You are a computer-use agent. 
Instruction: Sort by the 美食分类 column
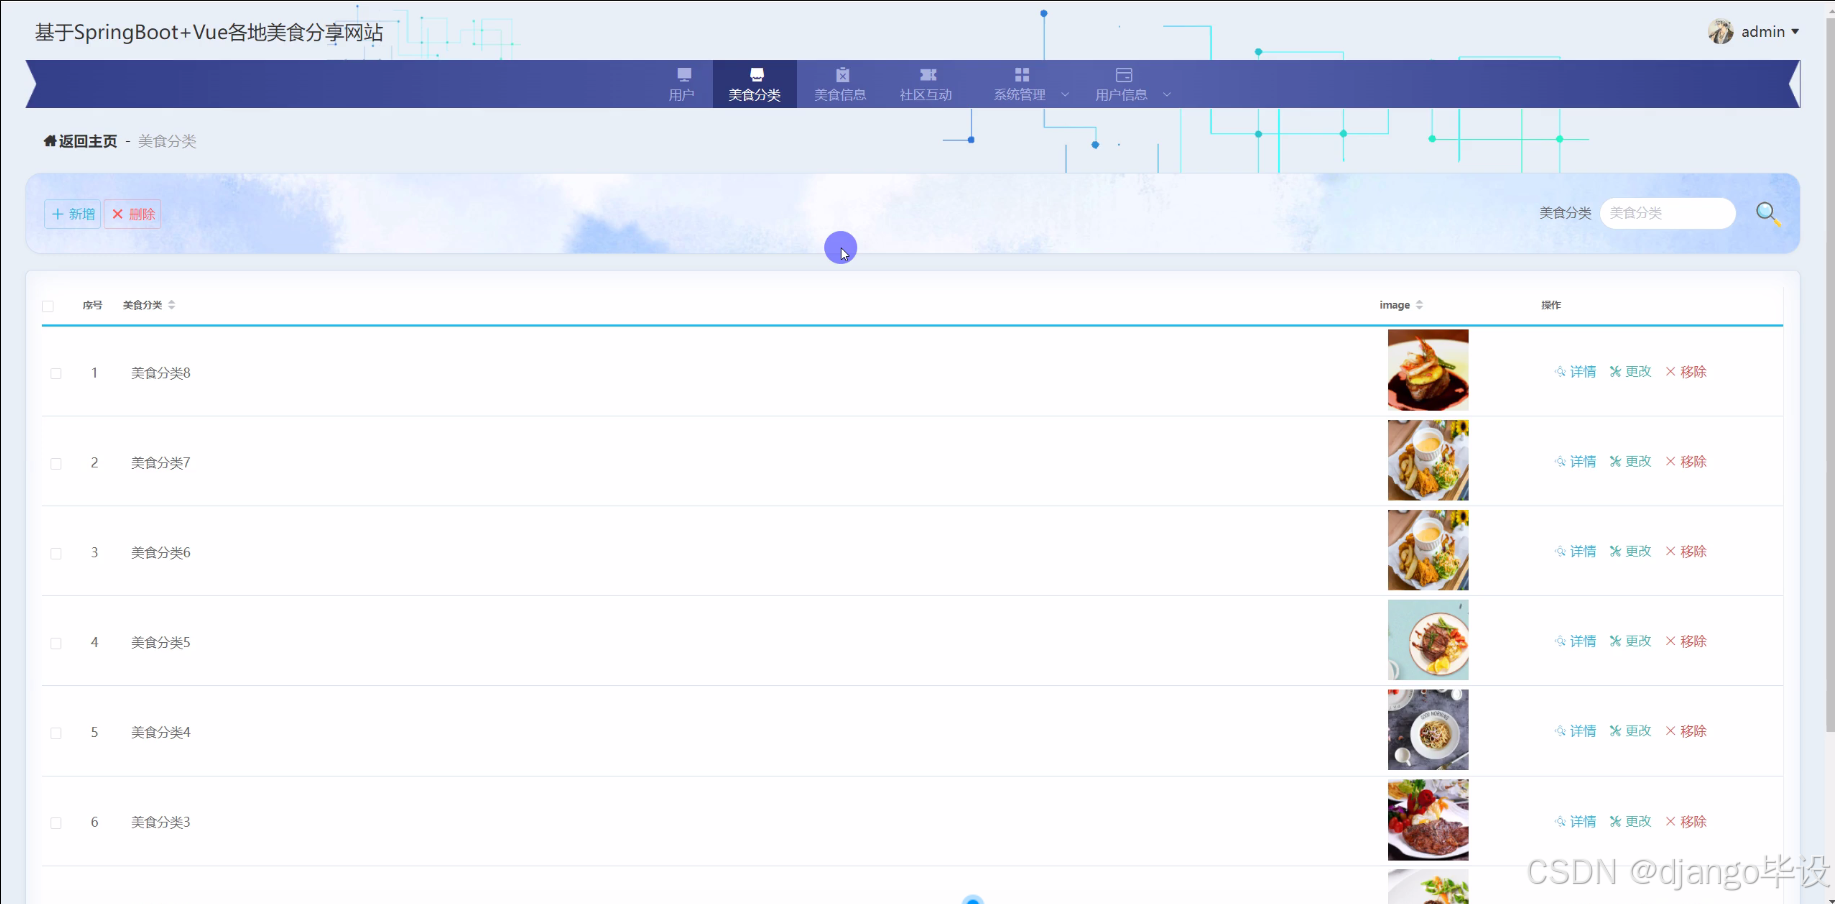click(149, 305)
